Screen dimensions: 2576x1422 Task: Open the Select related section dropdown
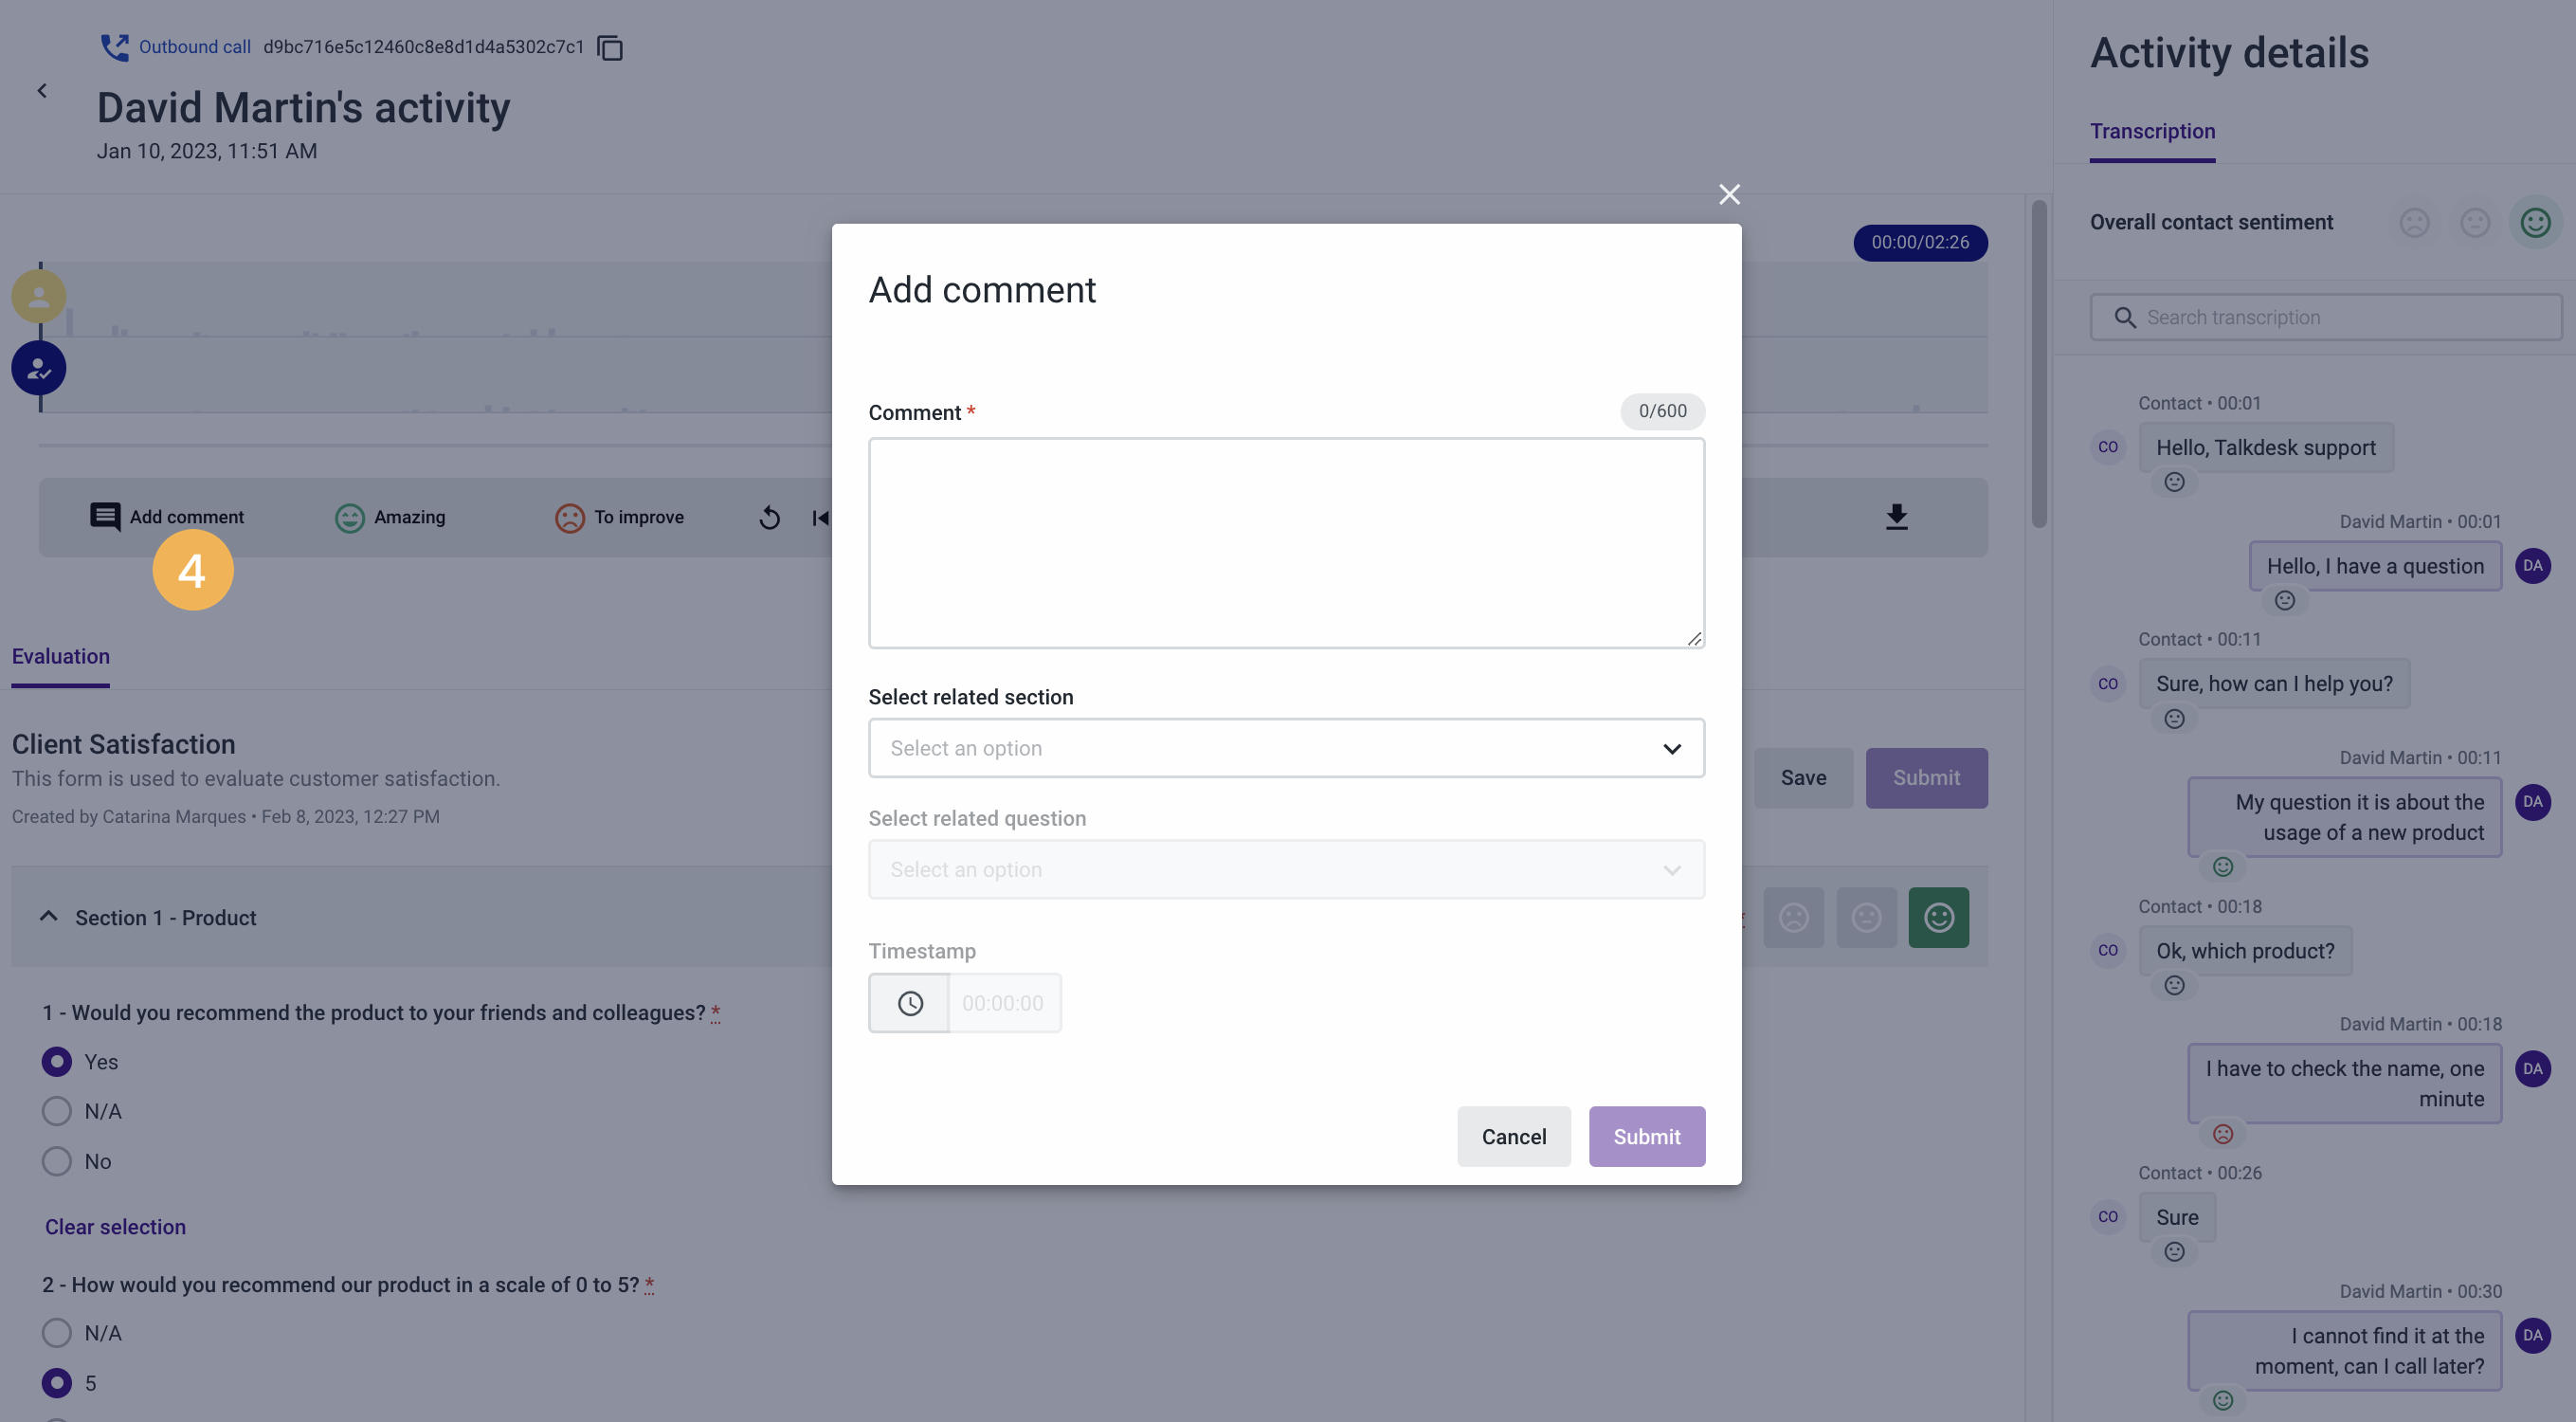[1286, 748]
